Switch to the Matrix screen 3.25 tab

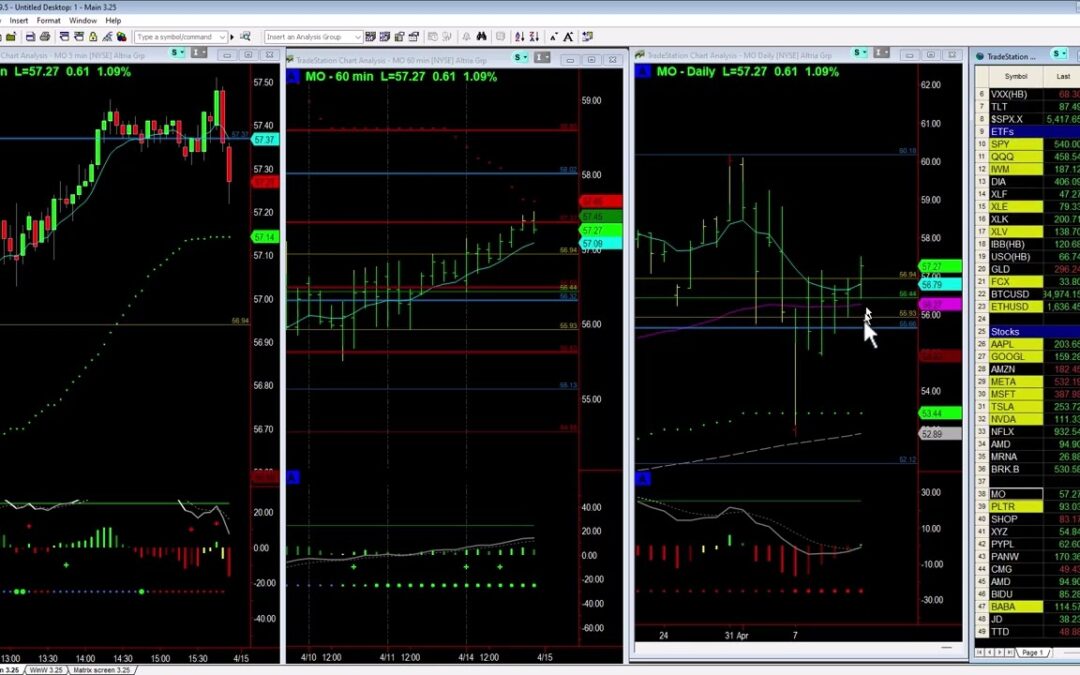tap(99, 669)
